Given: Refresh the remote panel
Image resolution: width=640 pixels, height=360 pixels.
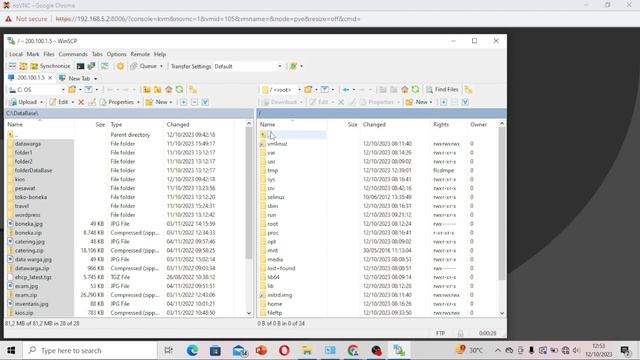Looking at the screenshot, I should (416, 90).
